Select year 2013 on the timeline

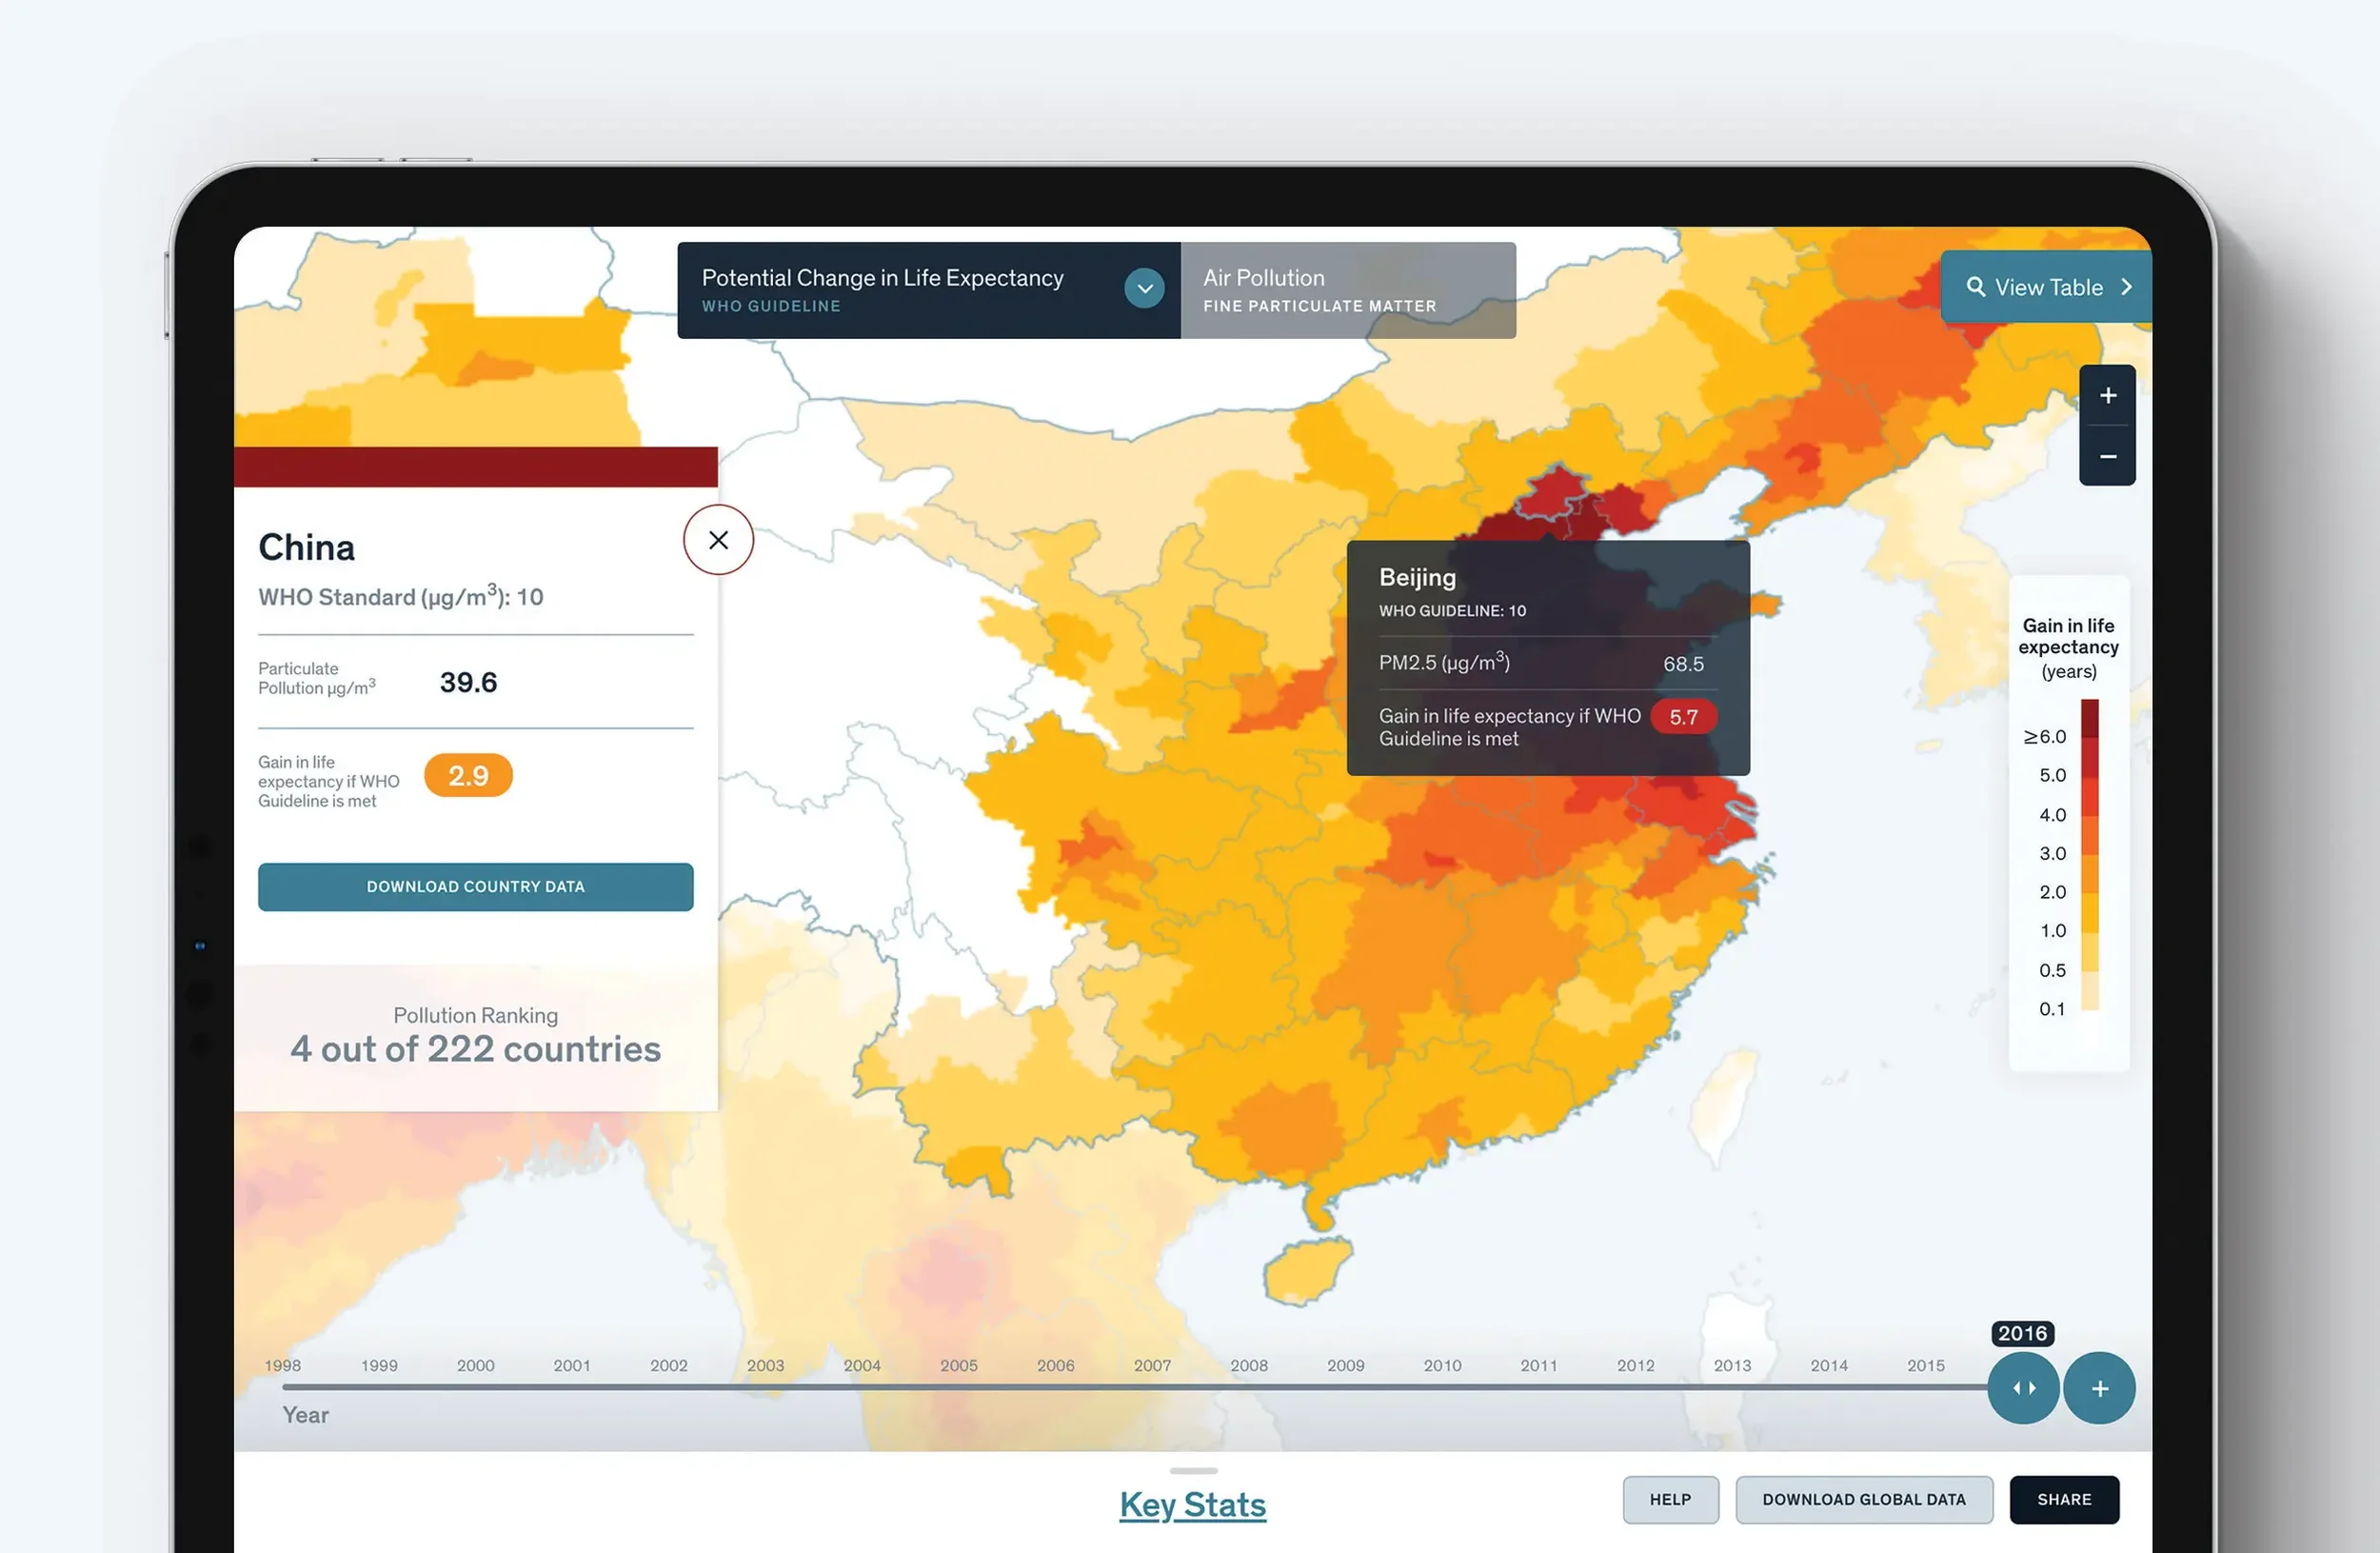[1732, 1366]
